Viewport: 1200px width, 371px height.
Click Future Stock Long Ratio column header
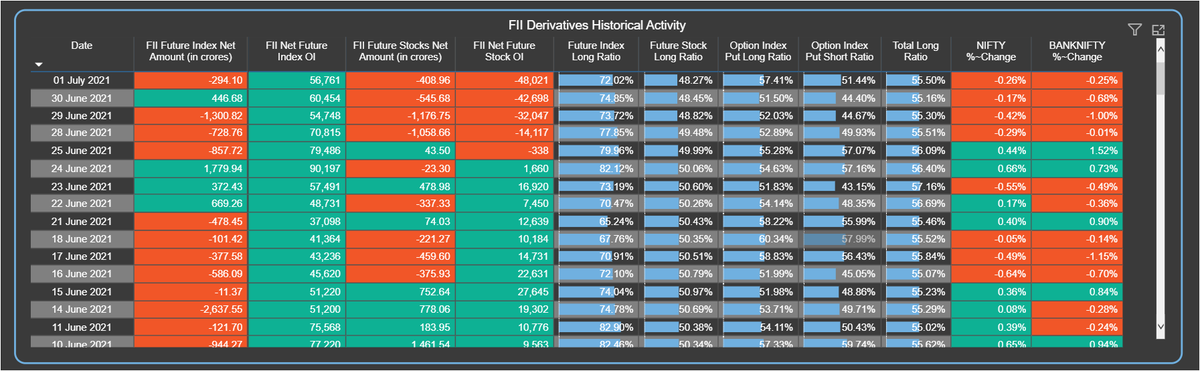coord(679,52)
